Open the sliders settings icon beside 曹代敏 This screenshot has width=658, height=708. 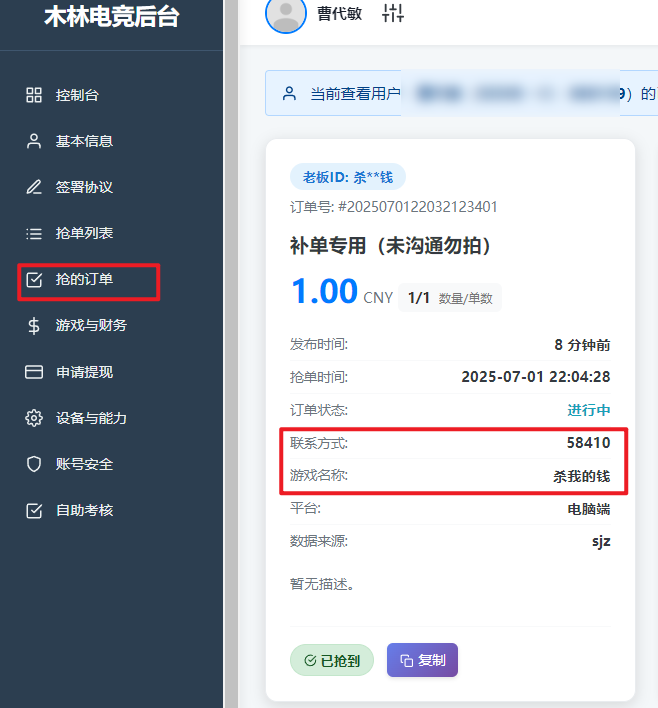[393, 14]
